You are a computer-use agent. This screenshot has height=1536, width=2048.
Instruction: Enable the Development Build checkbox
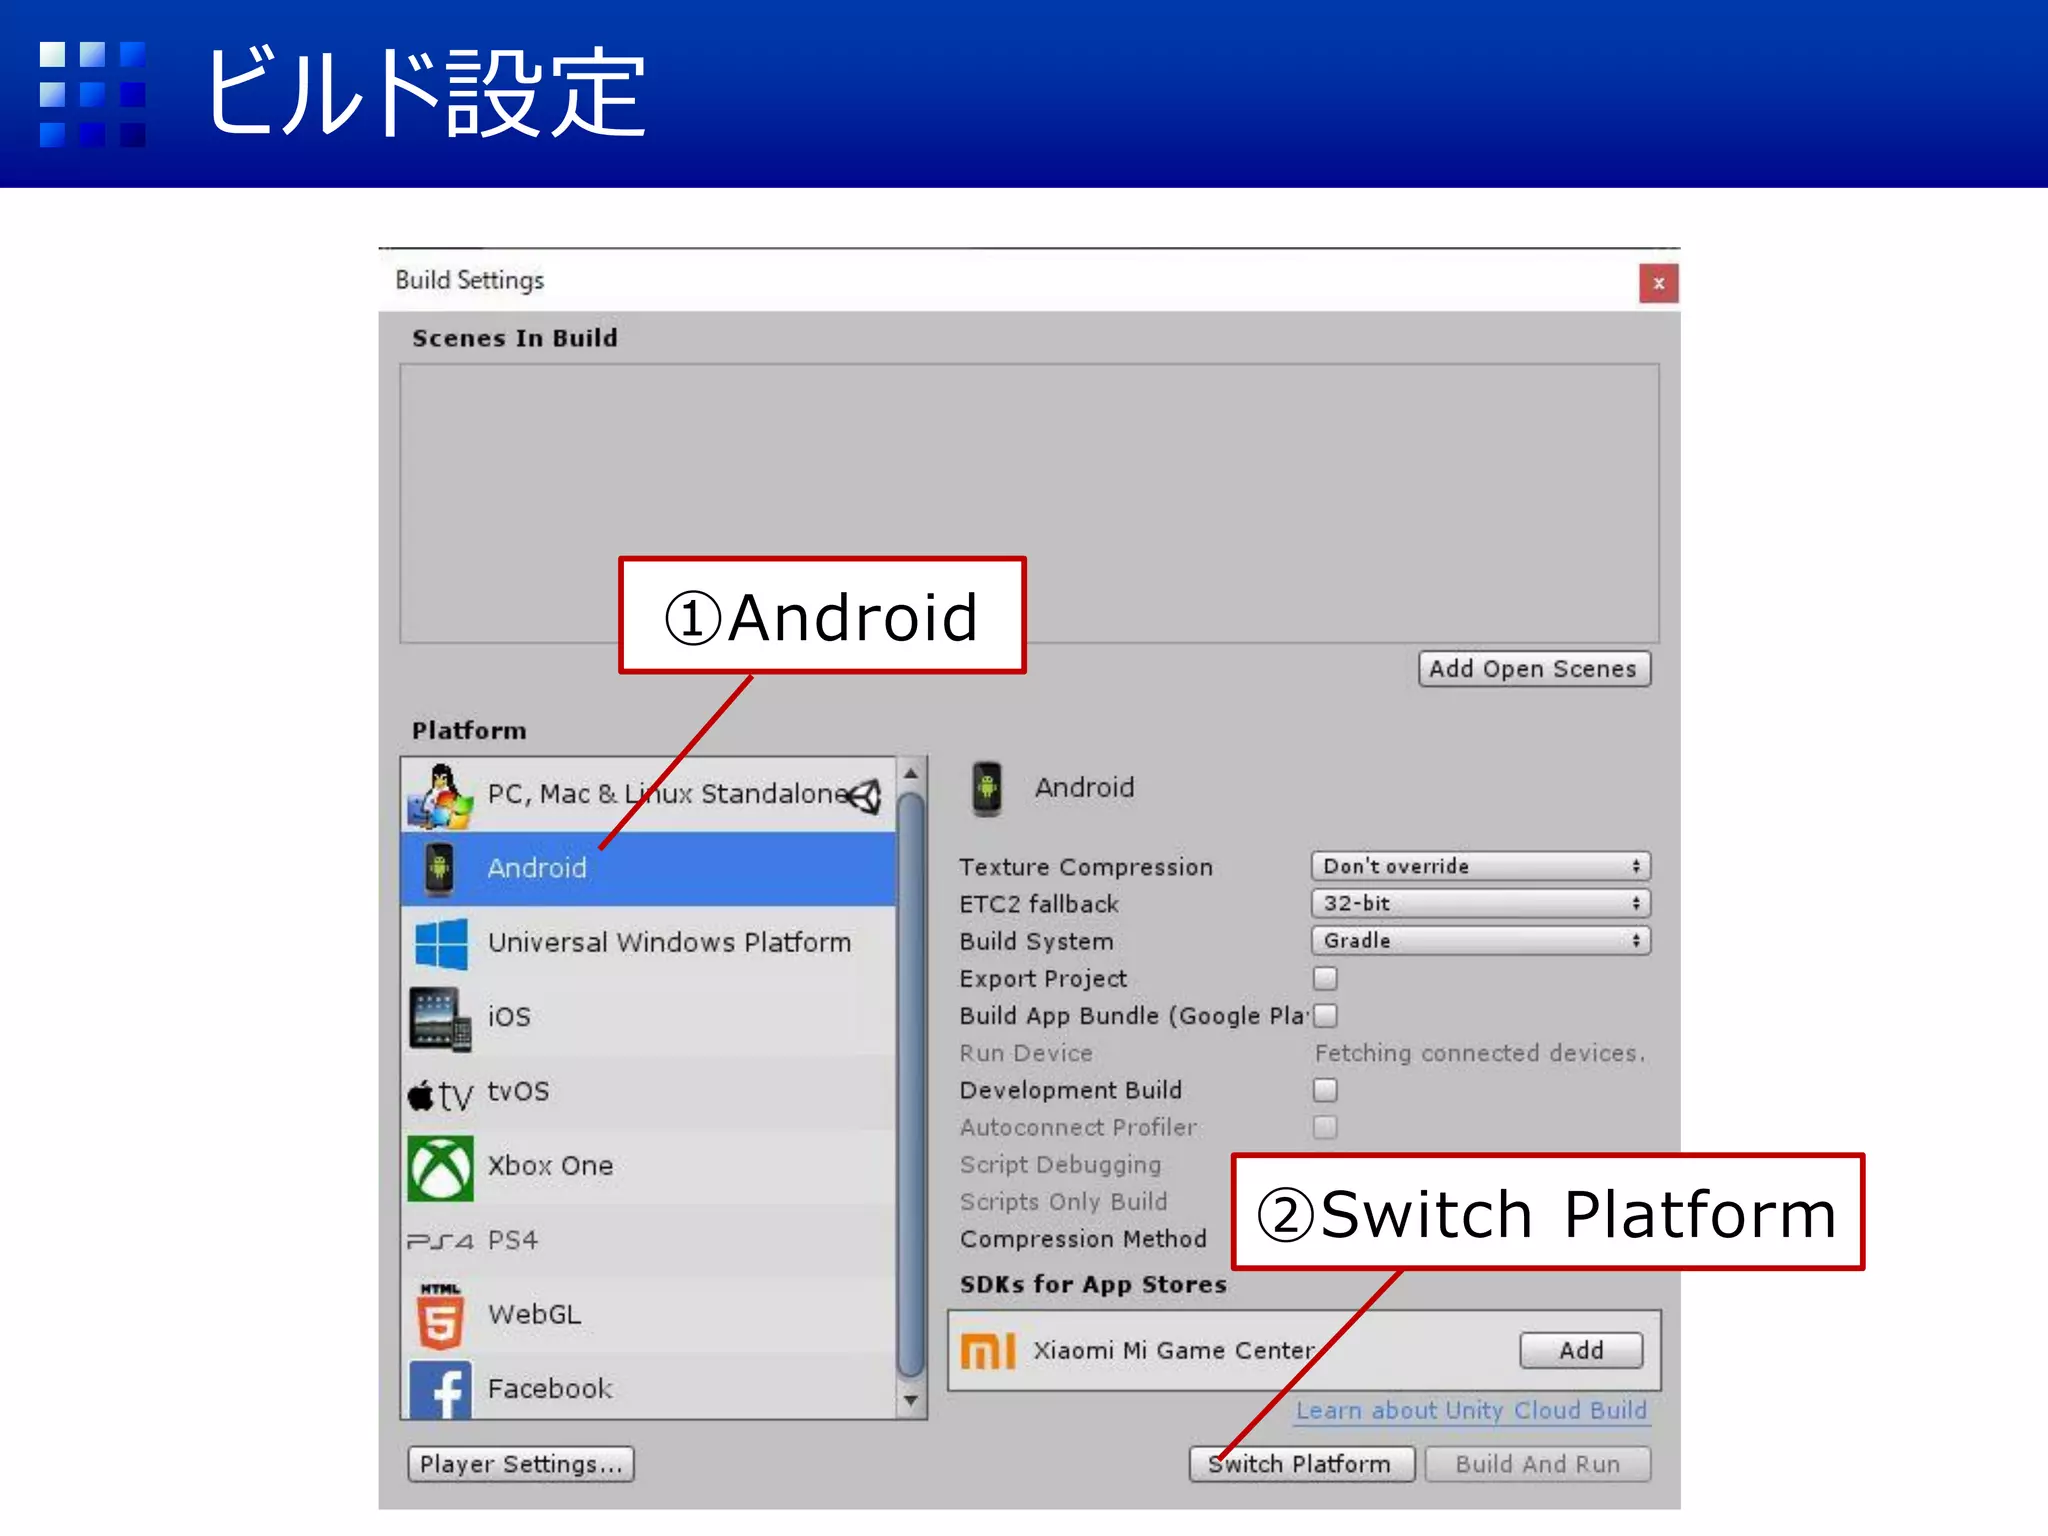pos(1325,1090)
